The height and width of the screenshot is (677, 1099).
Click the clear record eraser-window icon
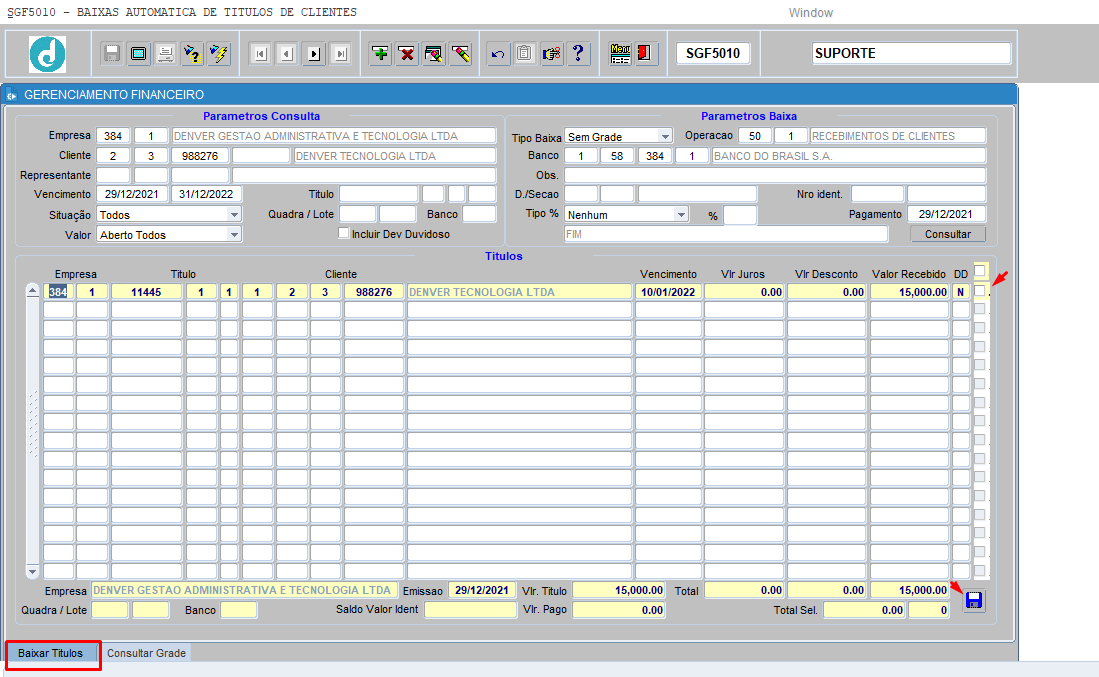tap(434, 53)
